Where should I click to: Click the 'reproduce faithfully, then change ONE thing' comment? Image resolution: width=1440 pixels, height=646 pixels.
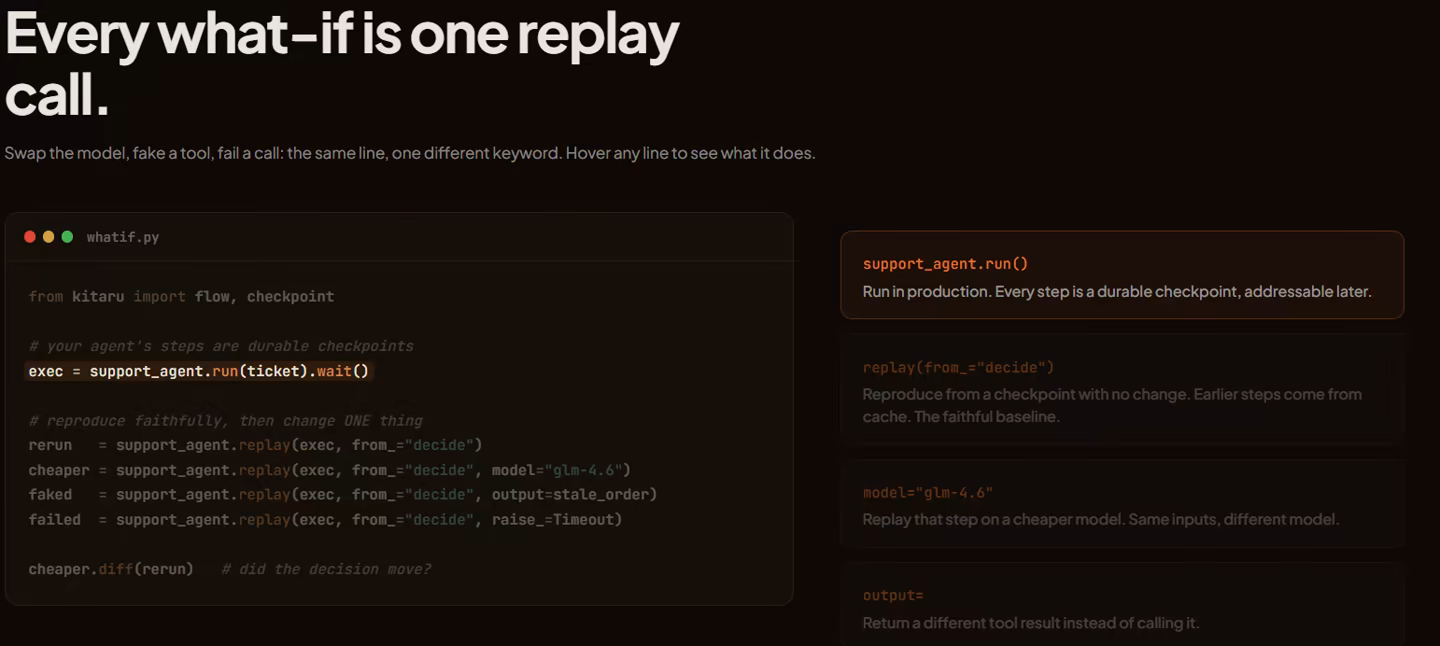point(226,420)
